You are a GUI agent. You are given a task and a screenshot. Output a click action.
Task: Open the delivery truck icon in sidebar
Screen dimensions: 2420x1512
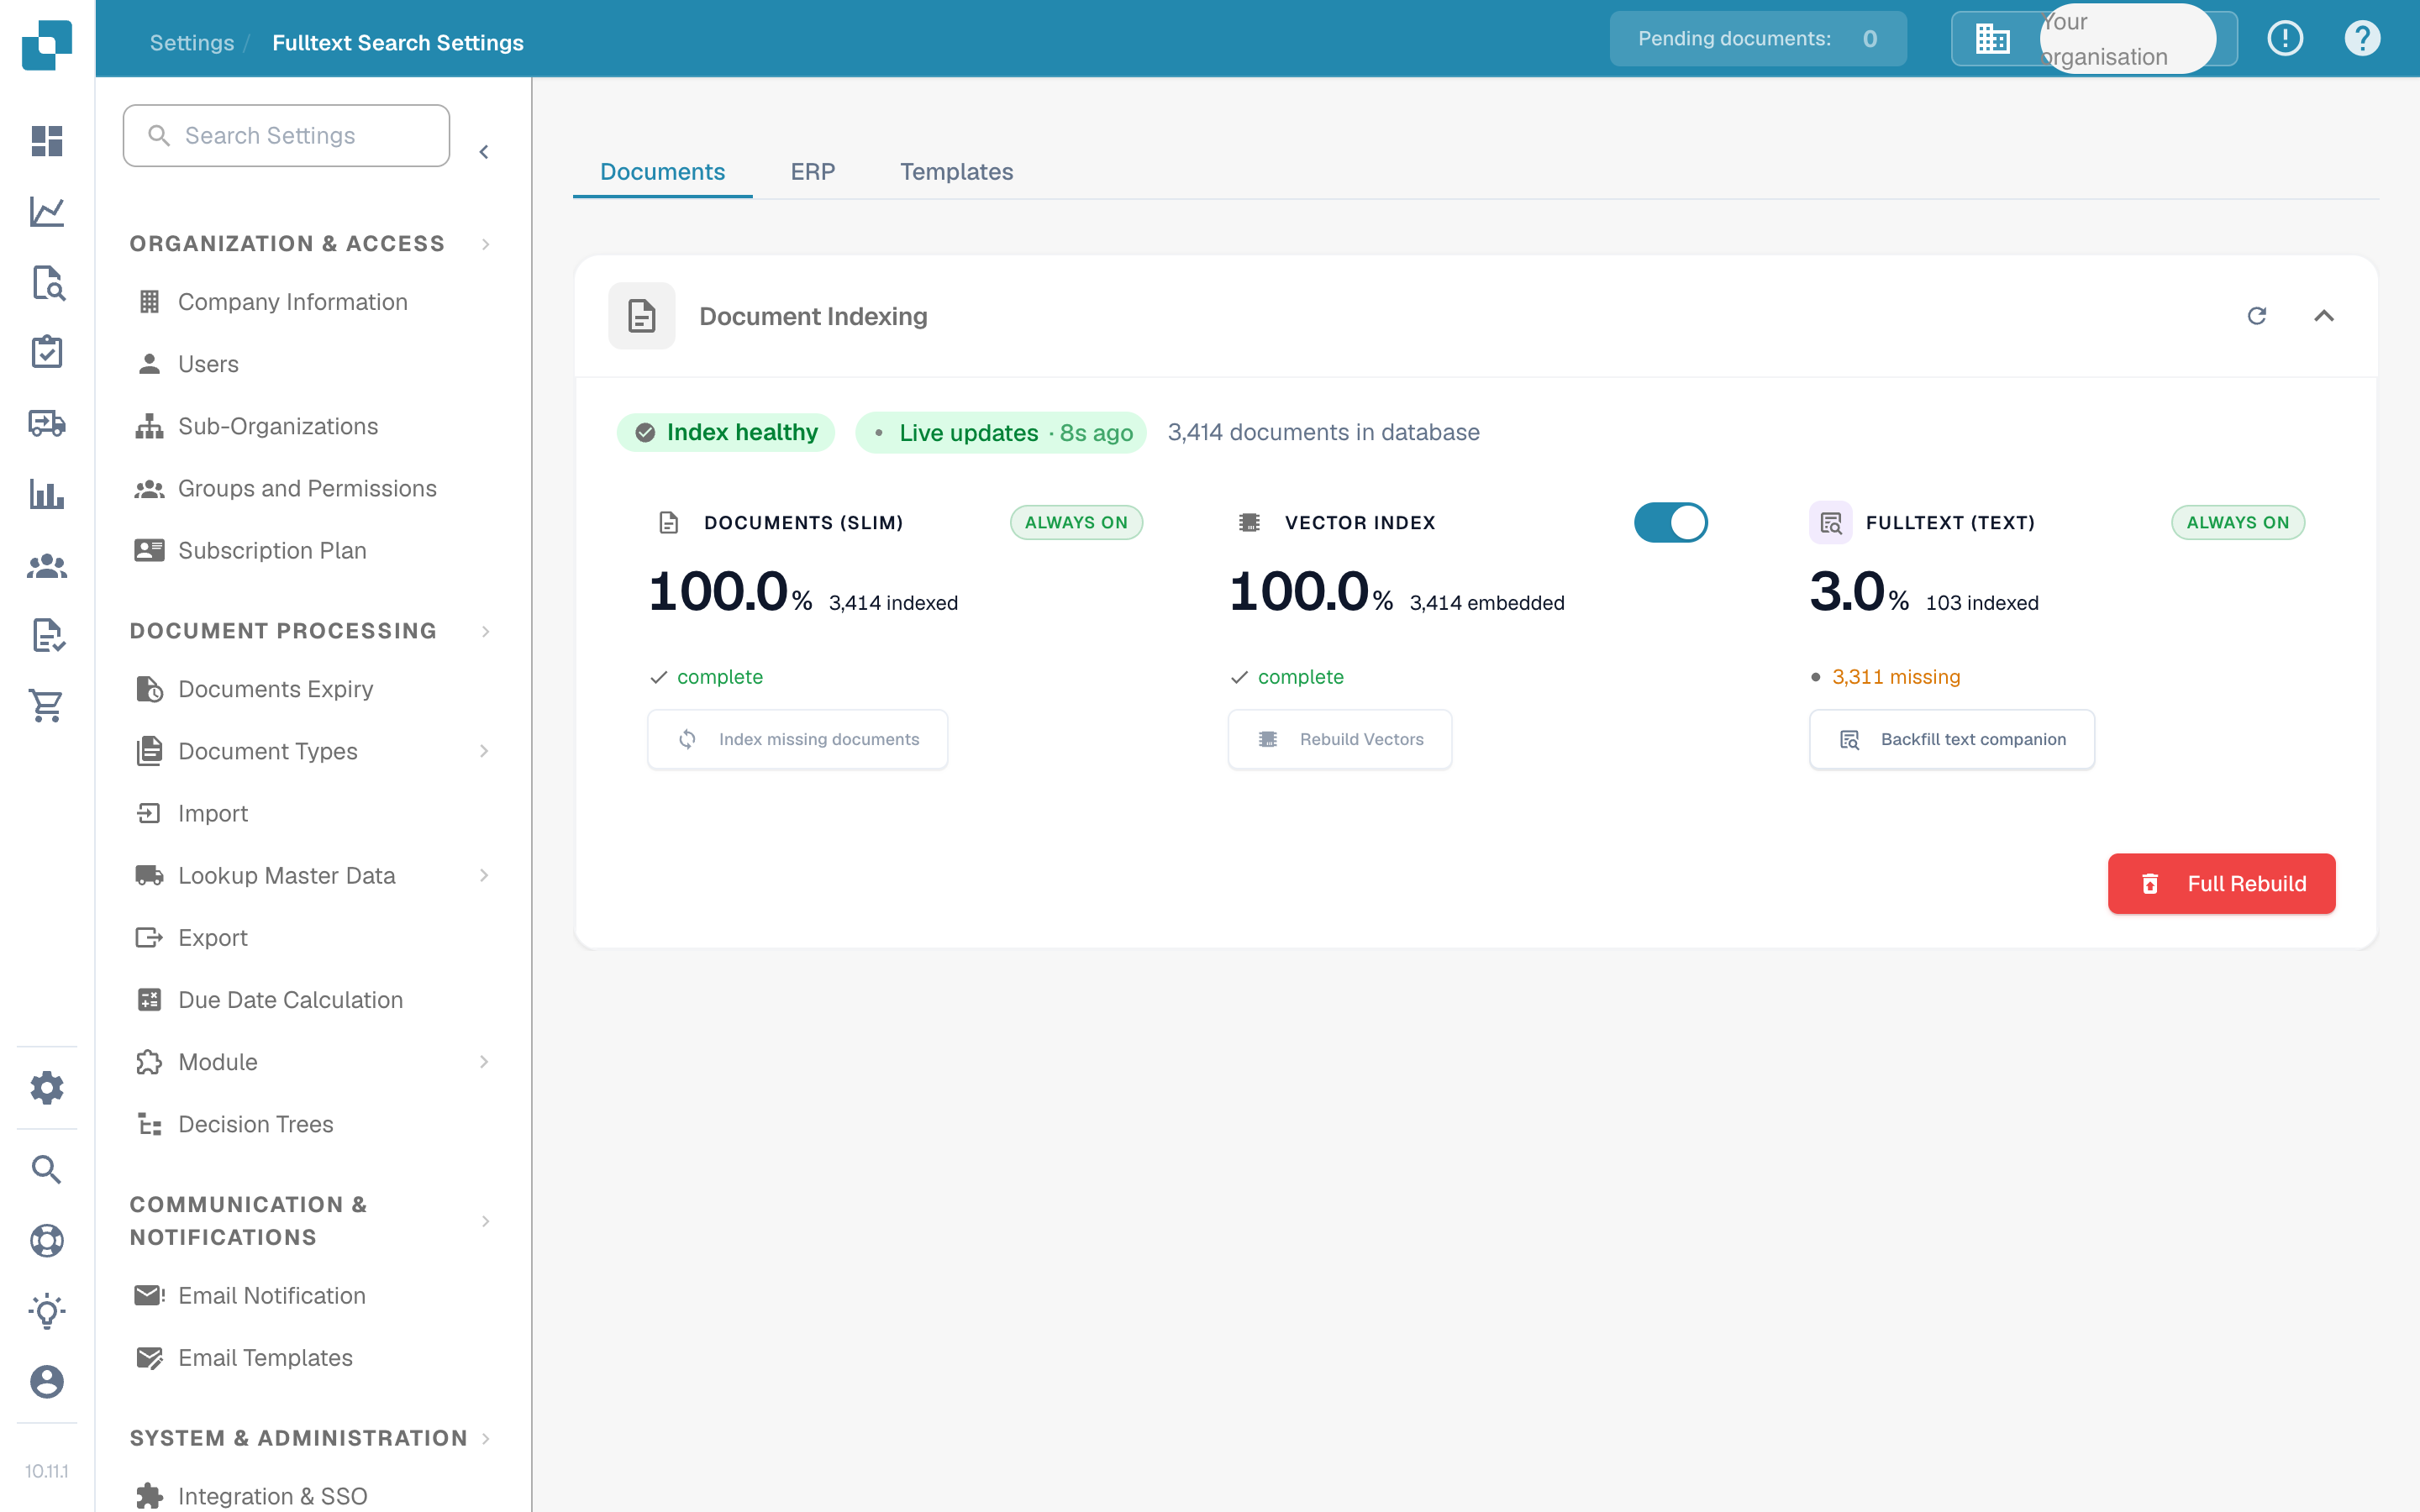(47, 423)
